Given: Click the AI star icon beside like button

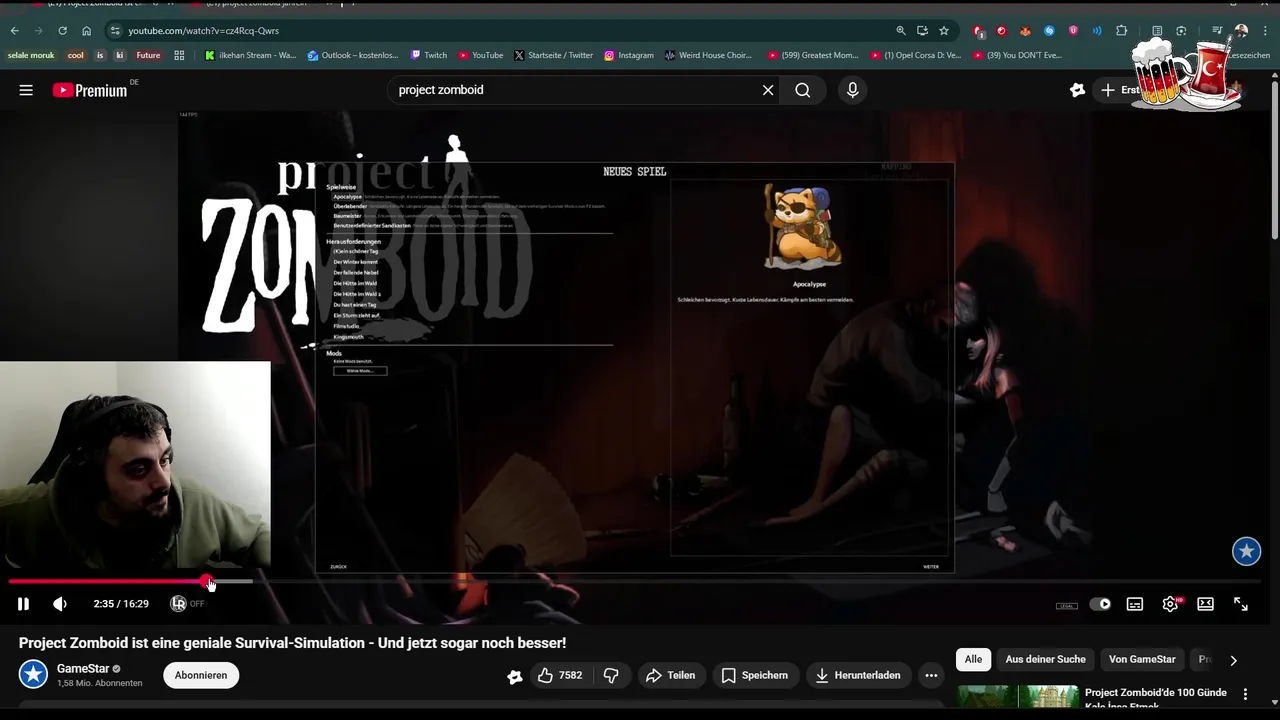Looking at the screenshot, I should click(x=515, y=676).
